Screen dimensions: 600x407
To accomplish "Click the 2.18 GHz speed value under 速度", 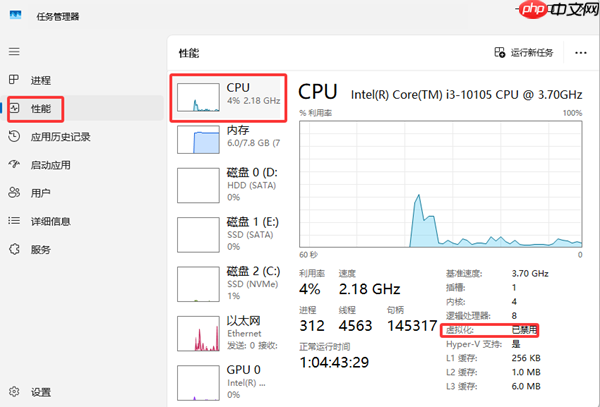I will click(369, 289).
